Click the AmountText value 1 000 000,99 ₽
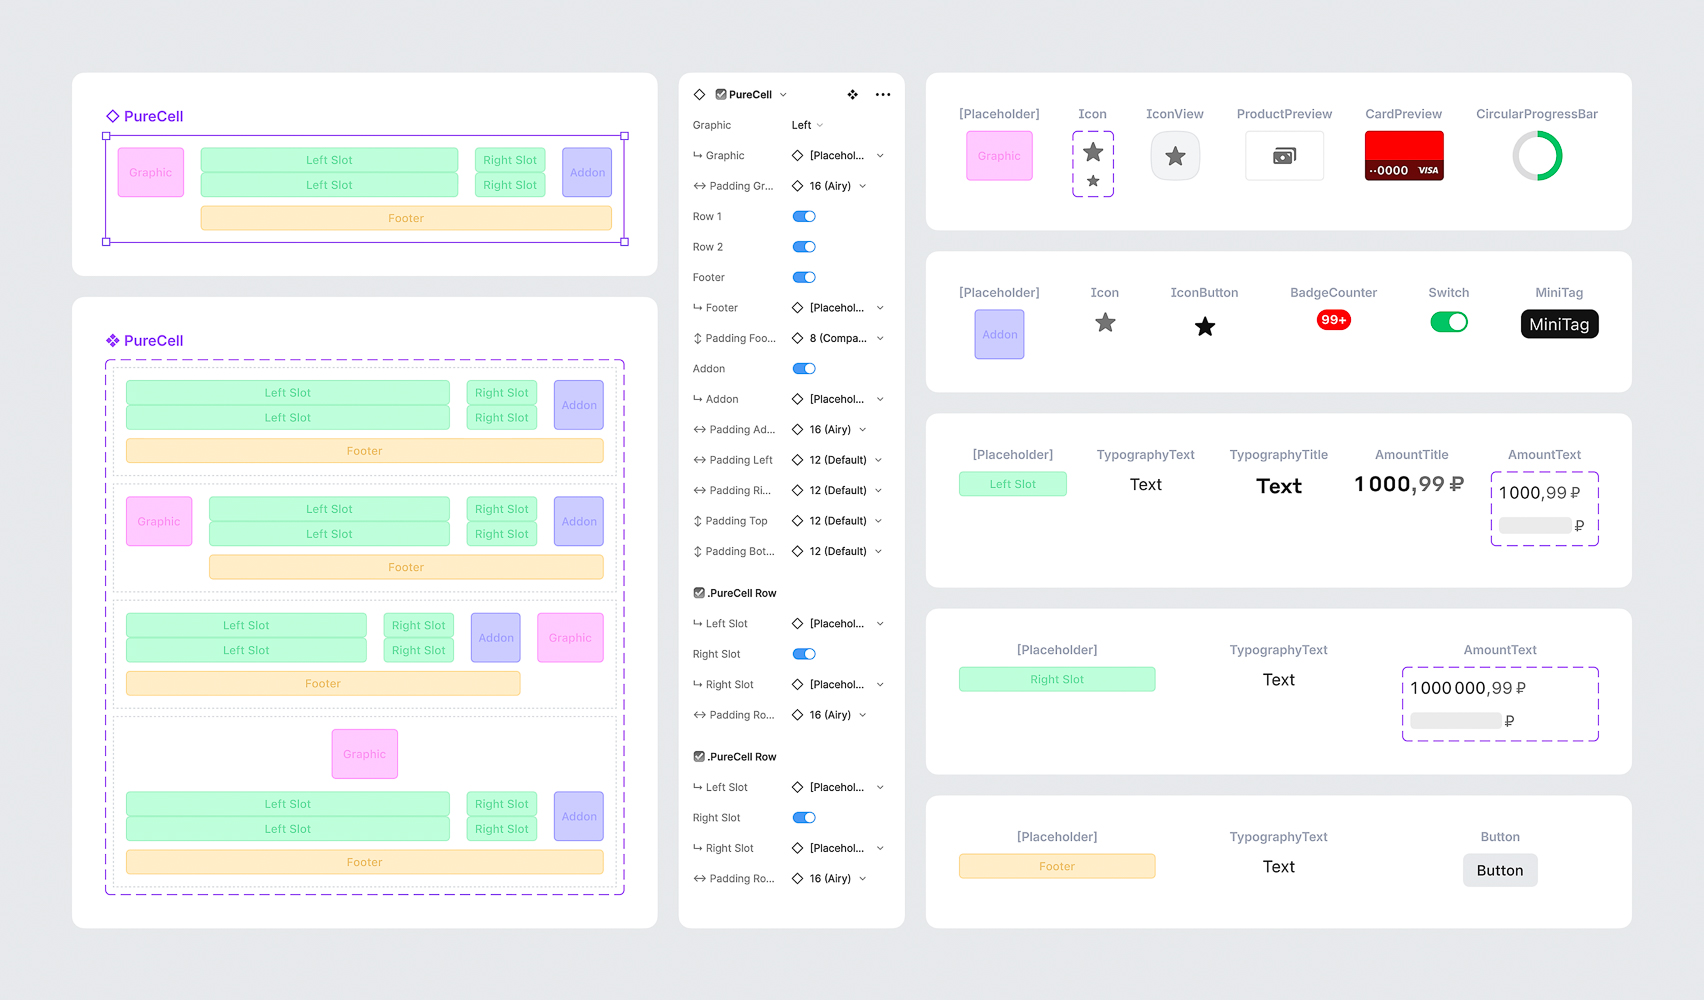The height and width of the screenshot is (1000, 1704). [x=1468, y=688]
